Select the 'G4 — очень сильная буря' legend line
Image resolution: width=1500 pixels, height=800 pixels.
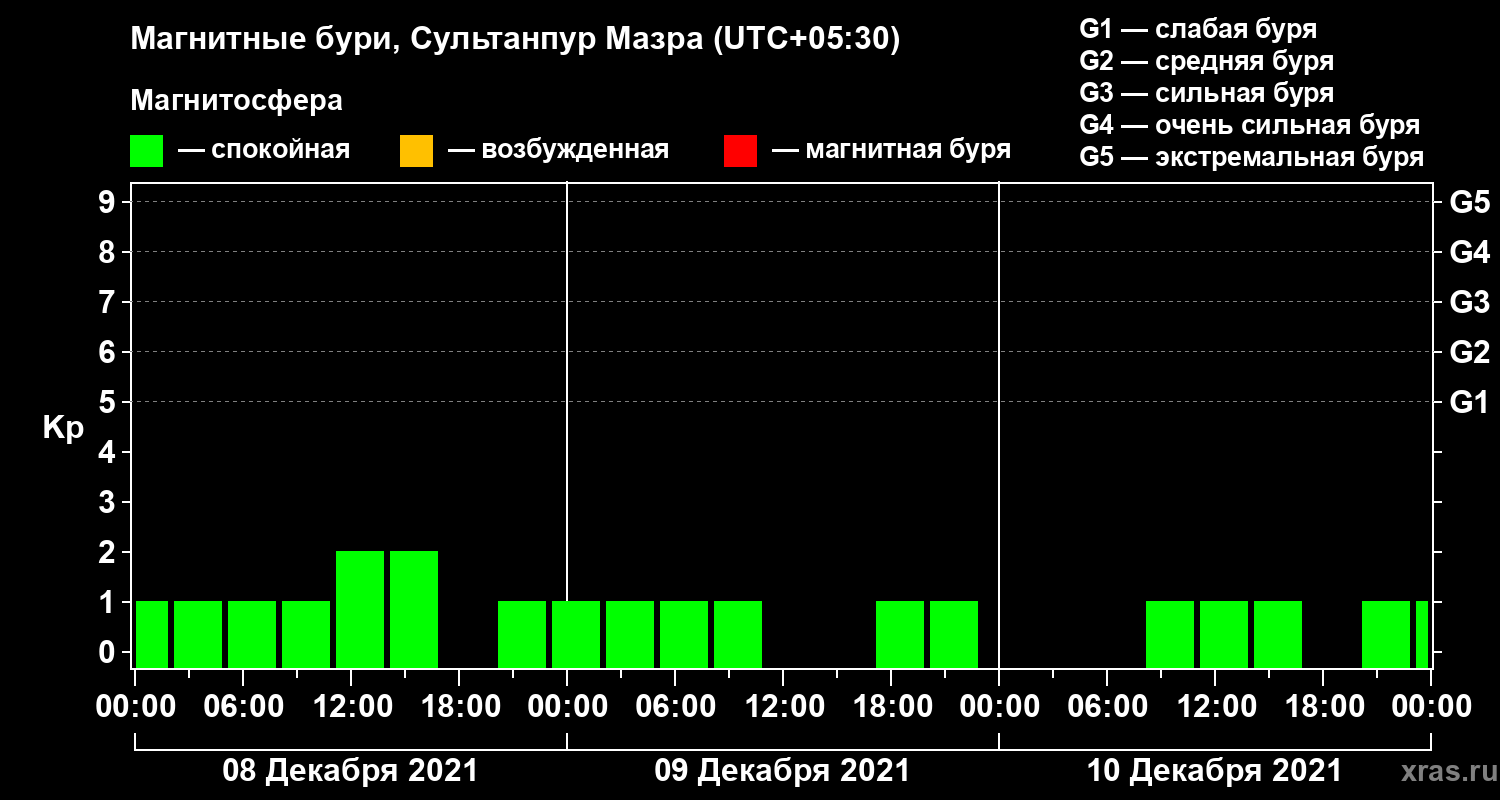pos(1250,125)
